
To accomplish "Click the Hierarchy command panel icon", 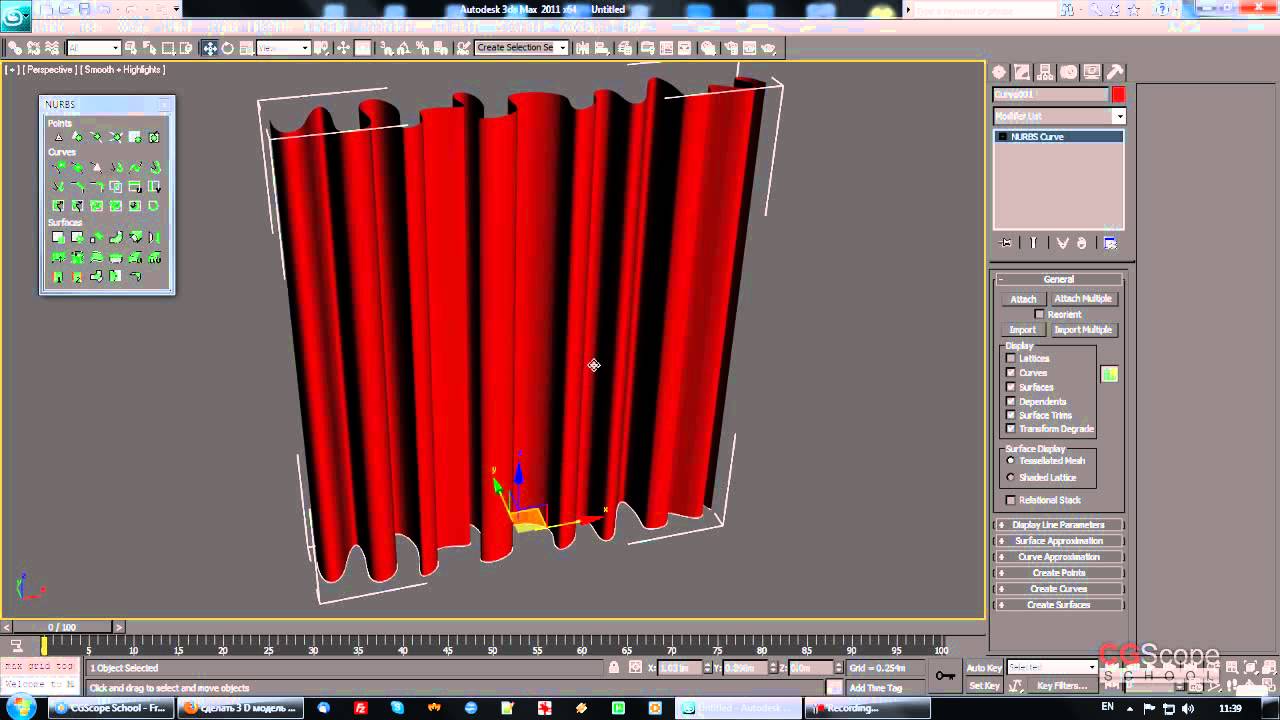I will (1045, 72).
